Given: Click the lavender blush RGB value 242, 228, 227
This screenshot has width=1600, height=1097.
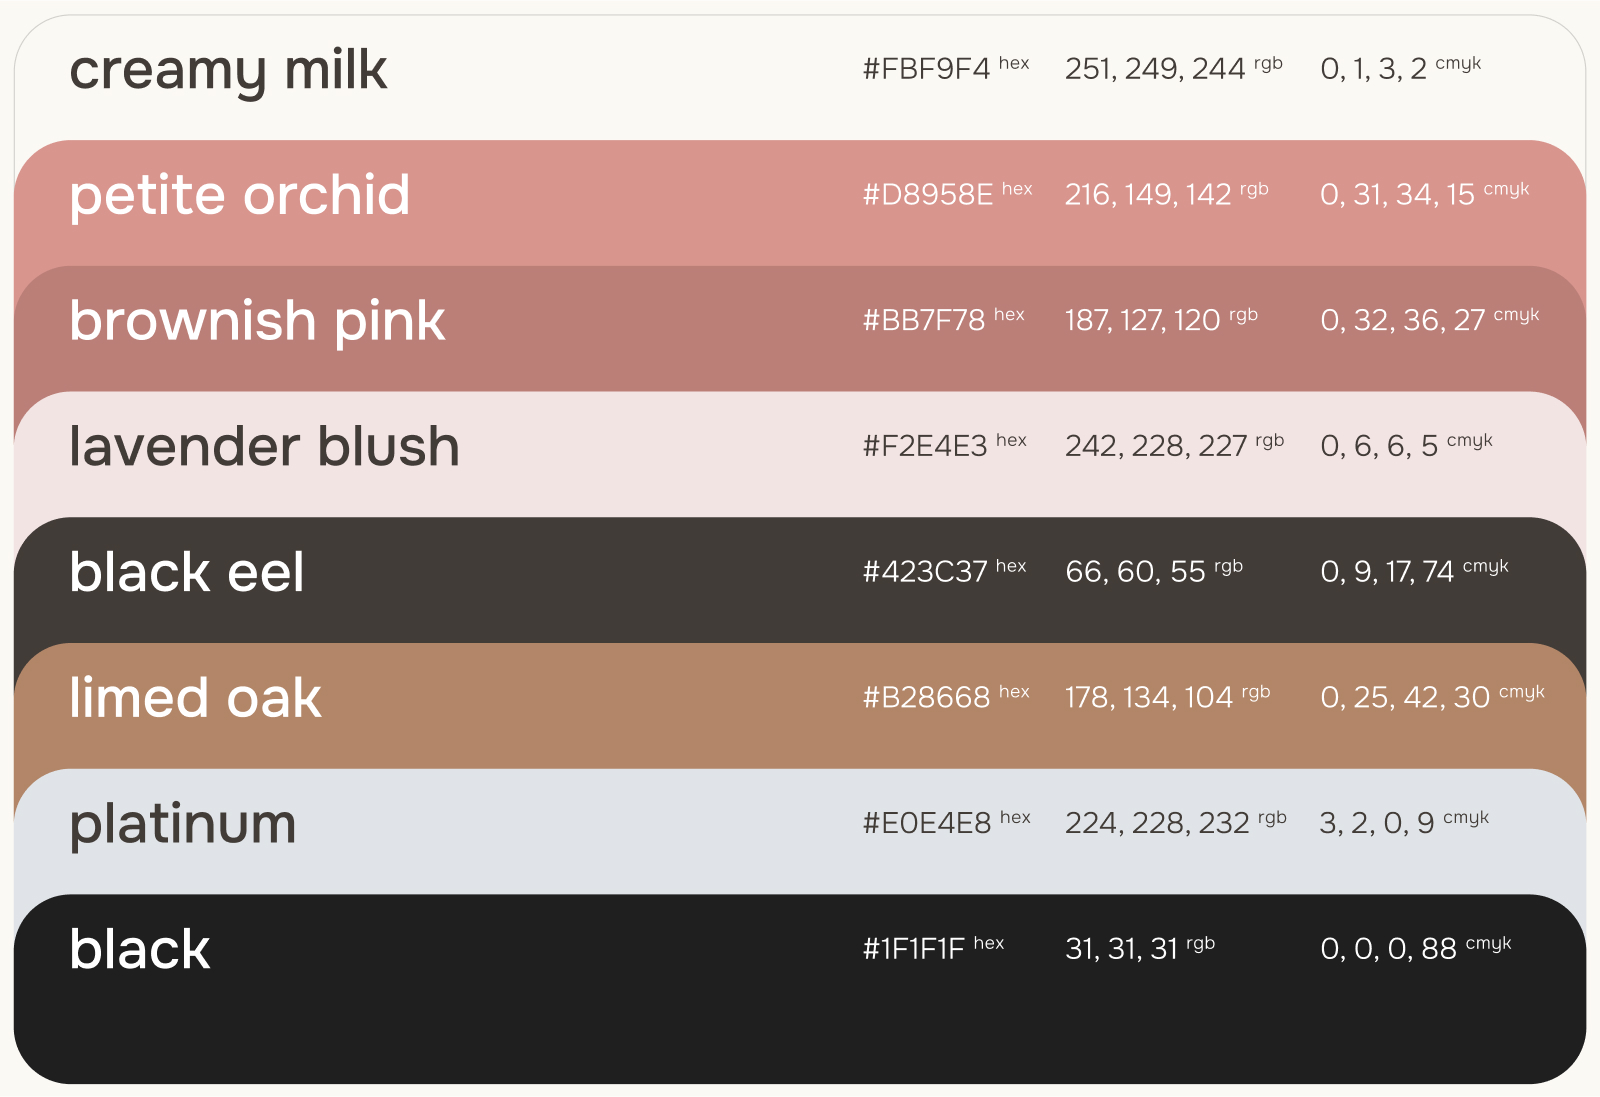Looking at the screenshot, I should [x=1155, y=445].
